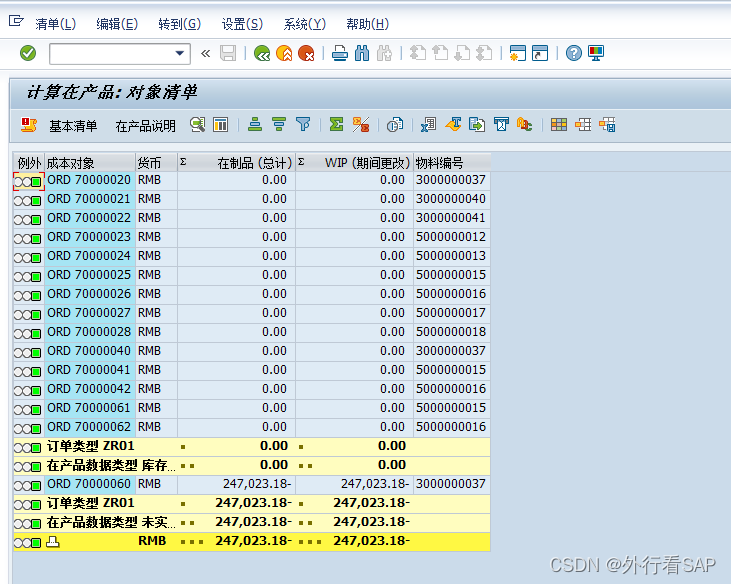Screen dimensions: 731x584
Task: Open the 系统(Y) menu
Action: point(304,24)
